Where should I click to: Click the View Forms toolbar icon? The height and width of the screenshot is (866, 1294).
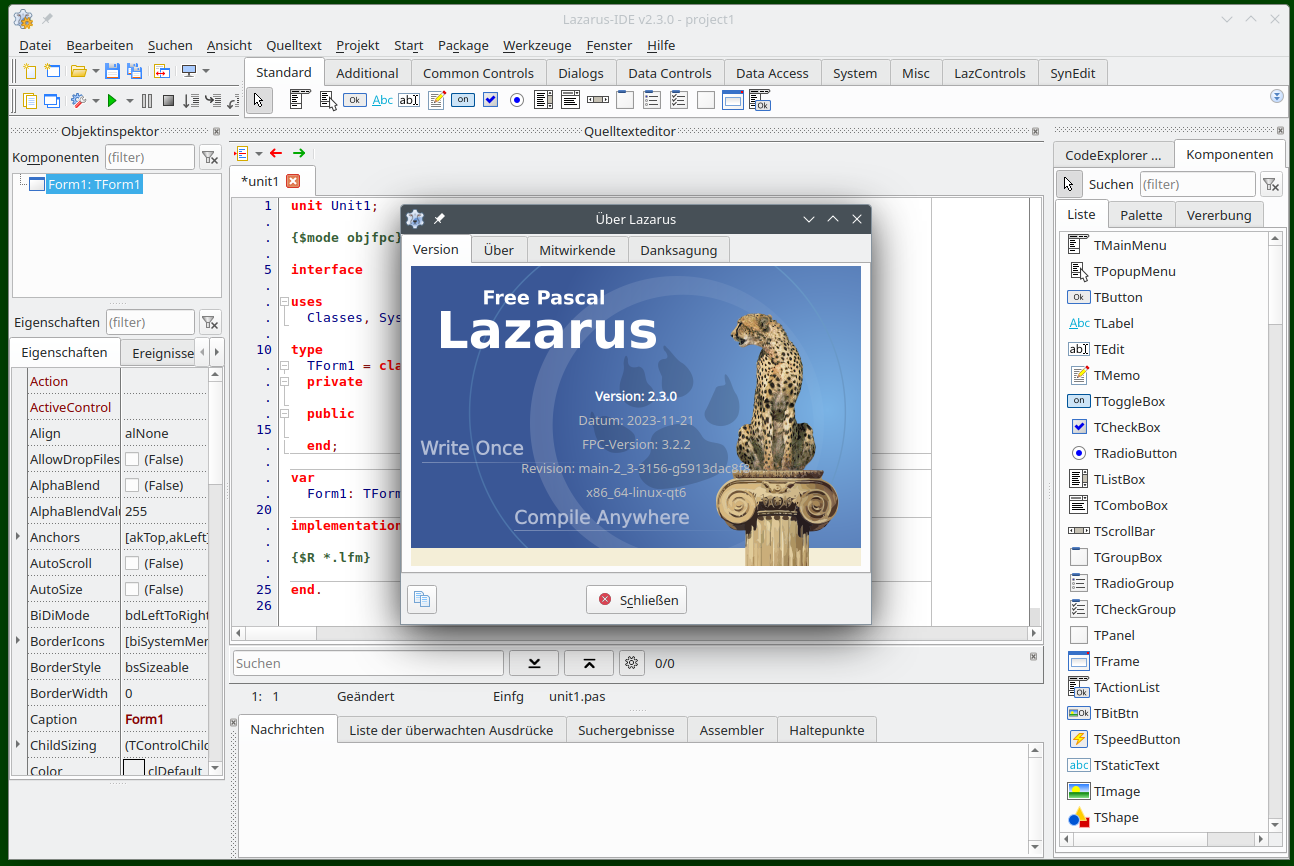[x=52, y=101]
